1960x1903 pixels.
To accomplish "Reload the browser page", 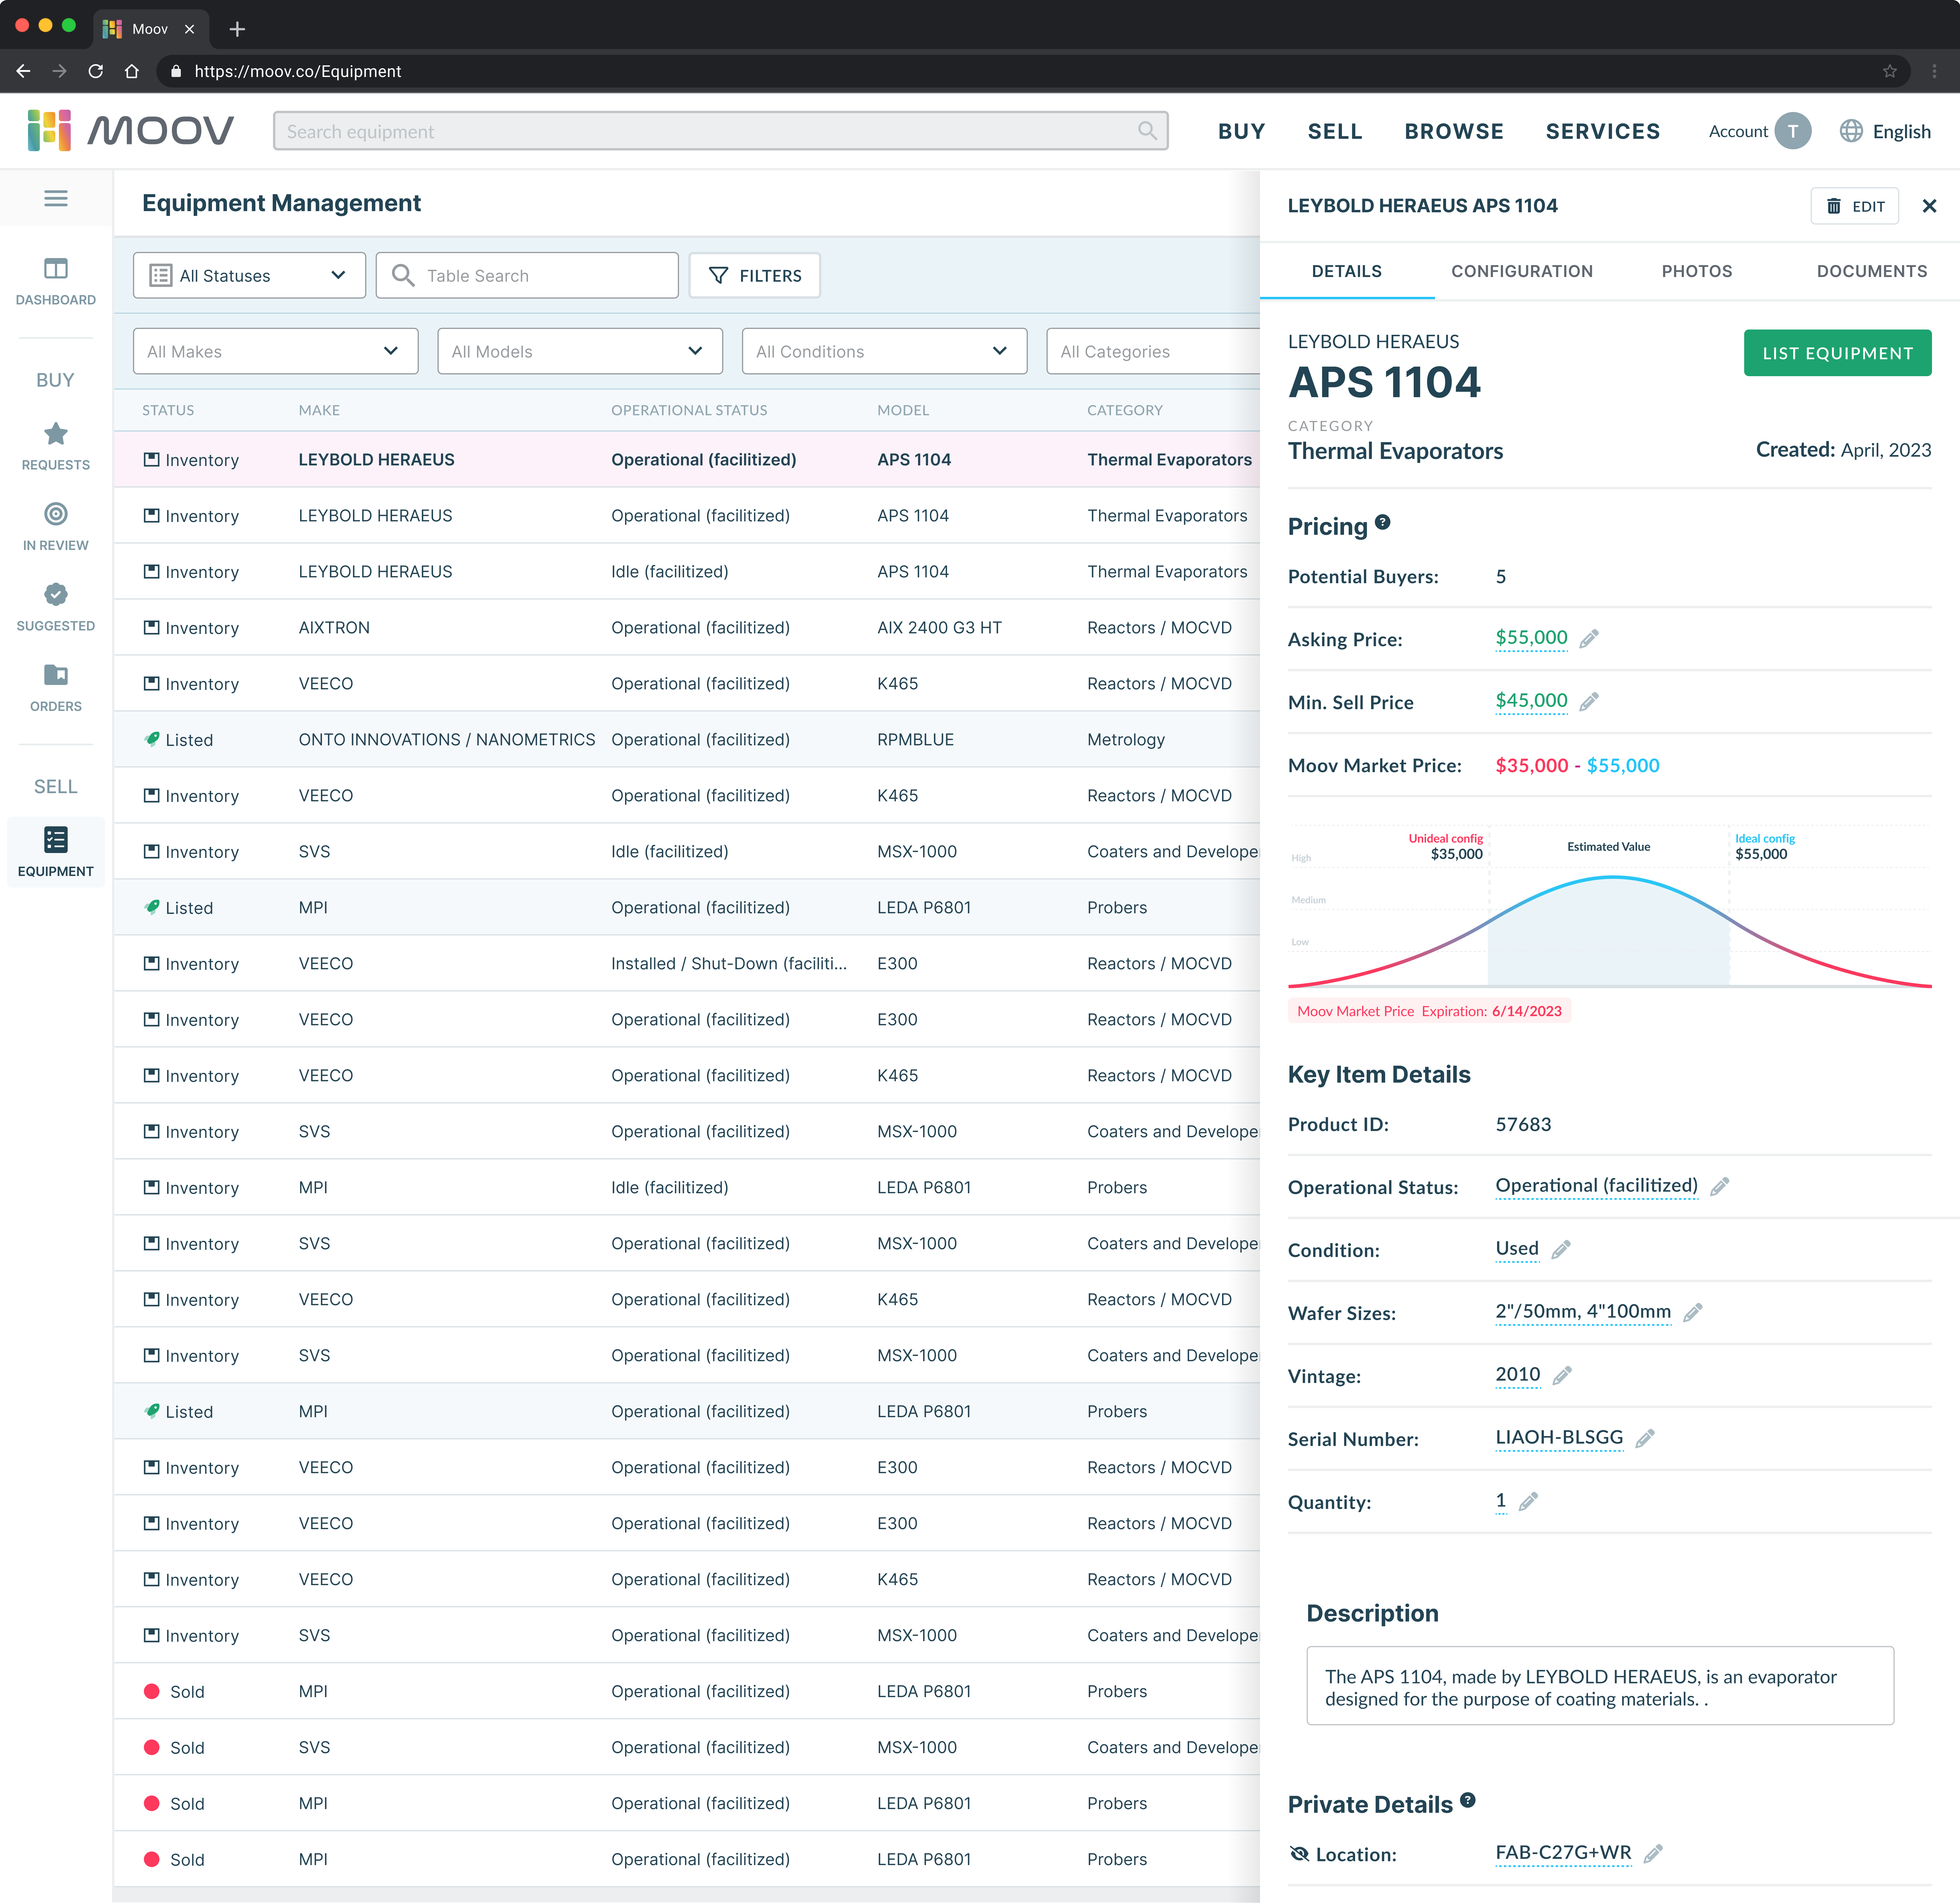I will pos(96,71).
